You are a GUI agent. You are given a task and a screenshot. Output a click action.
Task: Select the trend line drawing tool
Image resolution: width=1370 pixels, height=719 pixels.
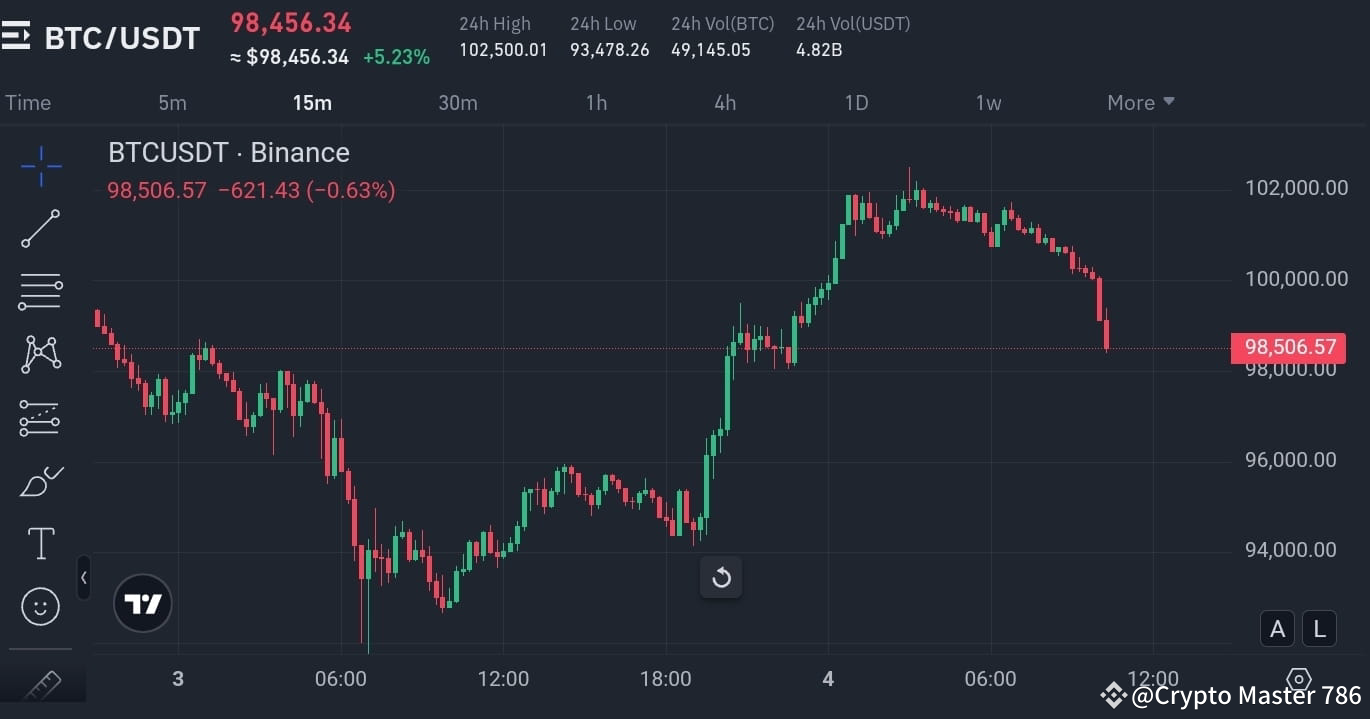click(x=40, y=228)
